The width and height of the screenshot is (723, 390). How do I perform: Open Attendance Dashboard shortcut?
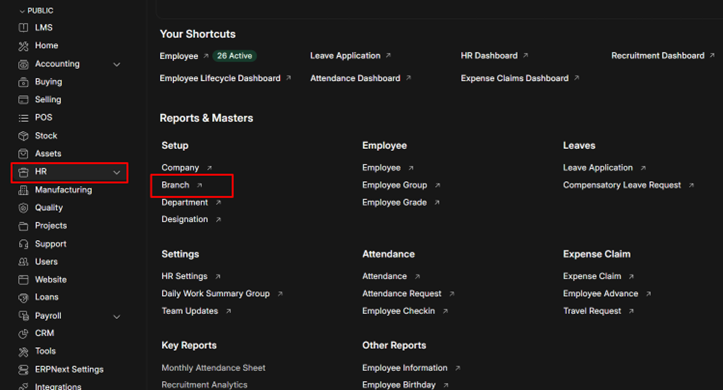point(355,78)
